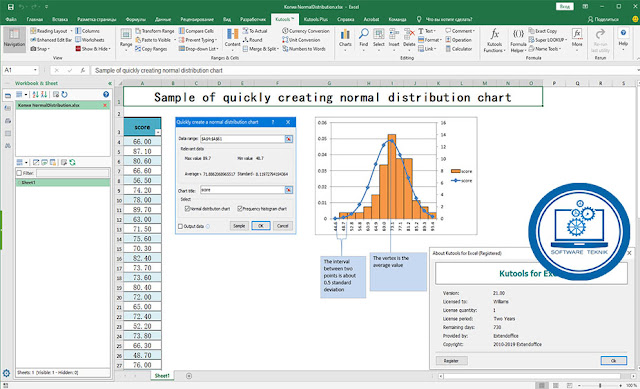Toggle Normal distribution chart checkbox
This screenshot has width=640, height=389.
tap(187, 209)
